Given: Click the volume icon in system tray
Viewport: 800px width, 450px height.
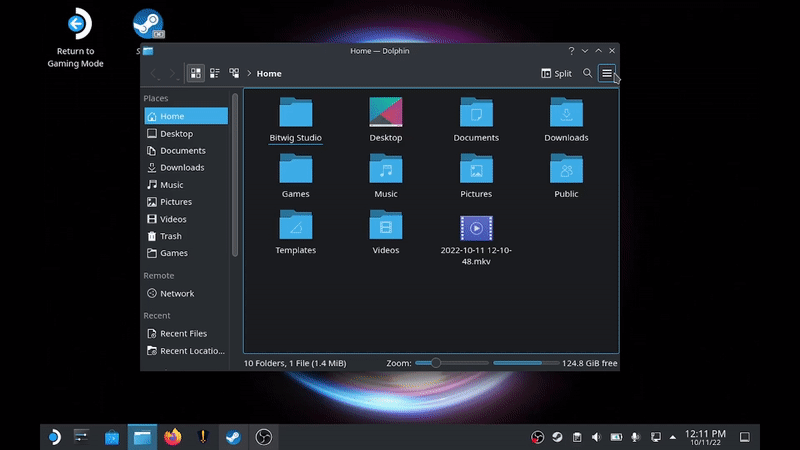Looking at the screenshot, I should click(596, 437).
